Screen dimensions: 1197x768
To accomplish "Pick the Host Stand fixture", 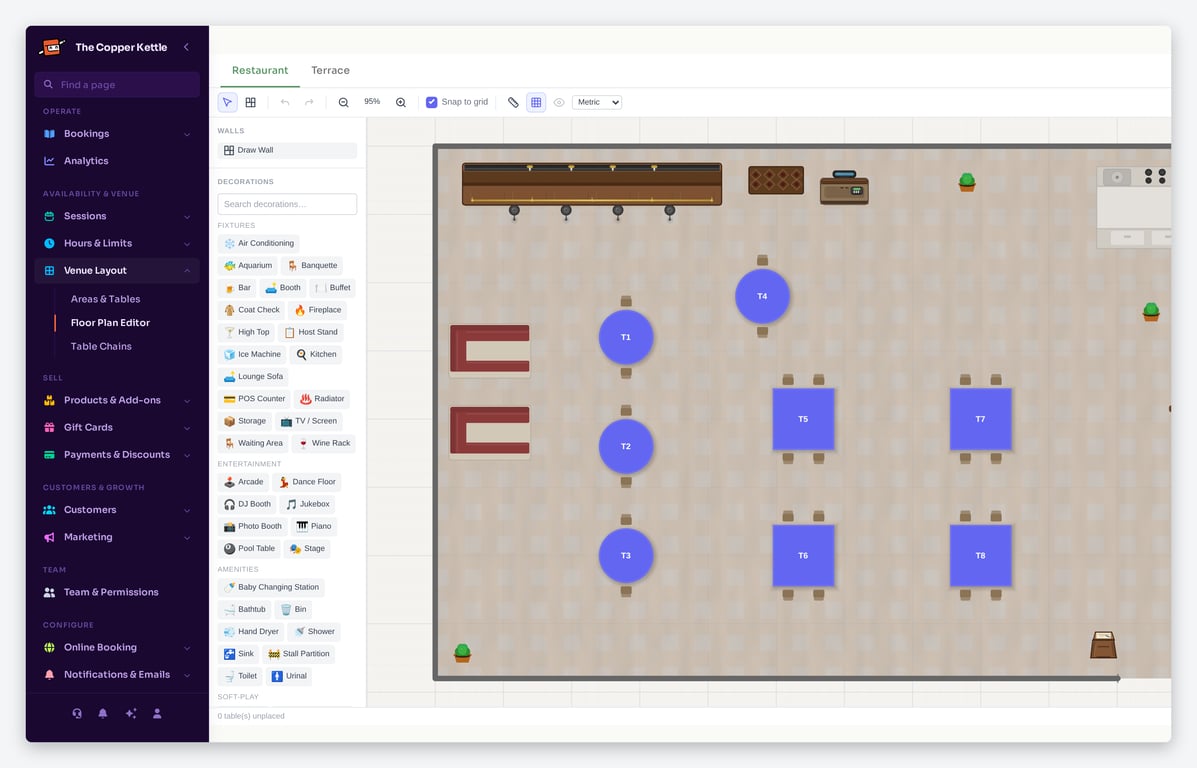I will (311, 332).
